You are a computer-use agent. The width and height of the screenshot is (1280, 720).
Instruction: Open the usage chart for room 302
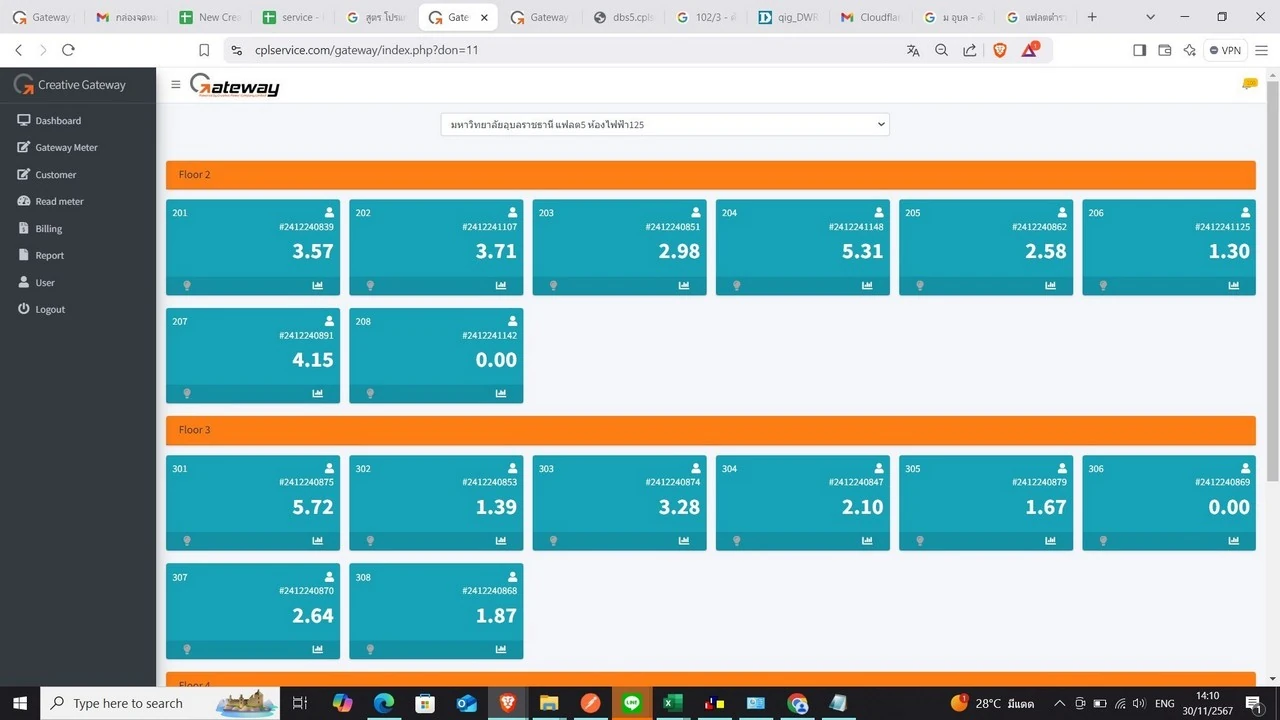click(501, 541)
